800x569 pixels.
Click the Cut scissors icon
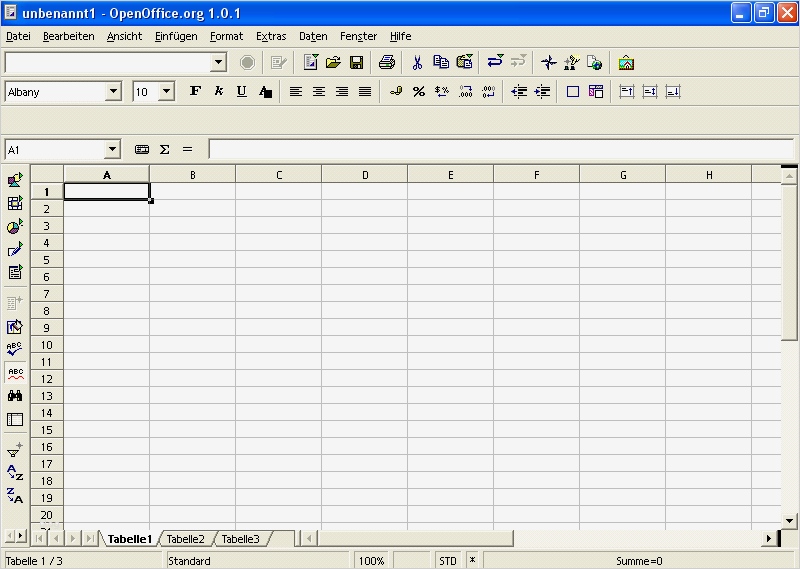click(x=417, y=63)
